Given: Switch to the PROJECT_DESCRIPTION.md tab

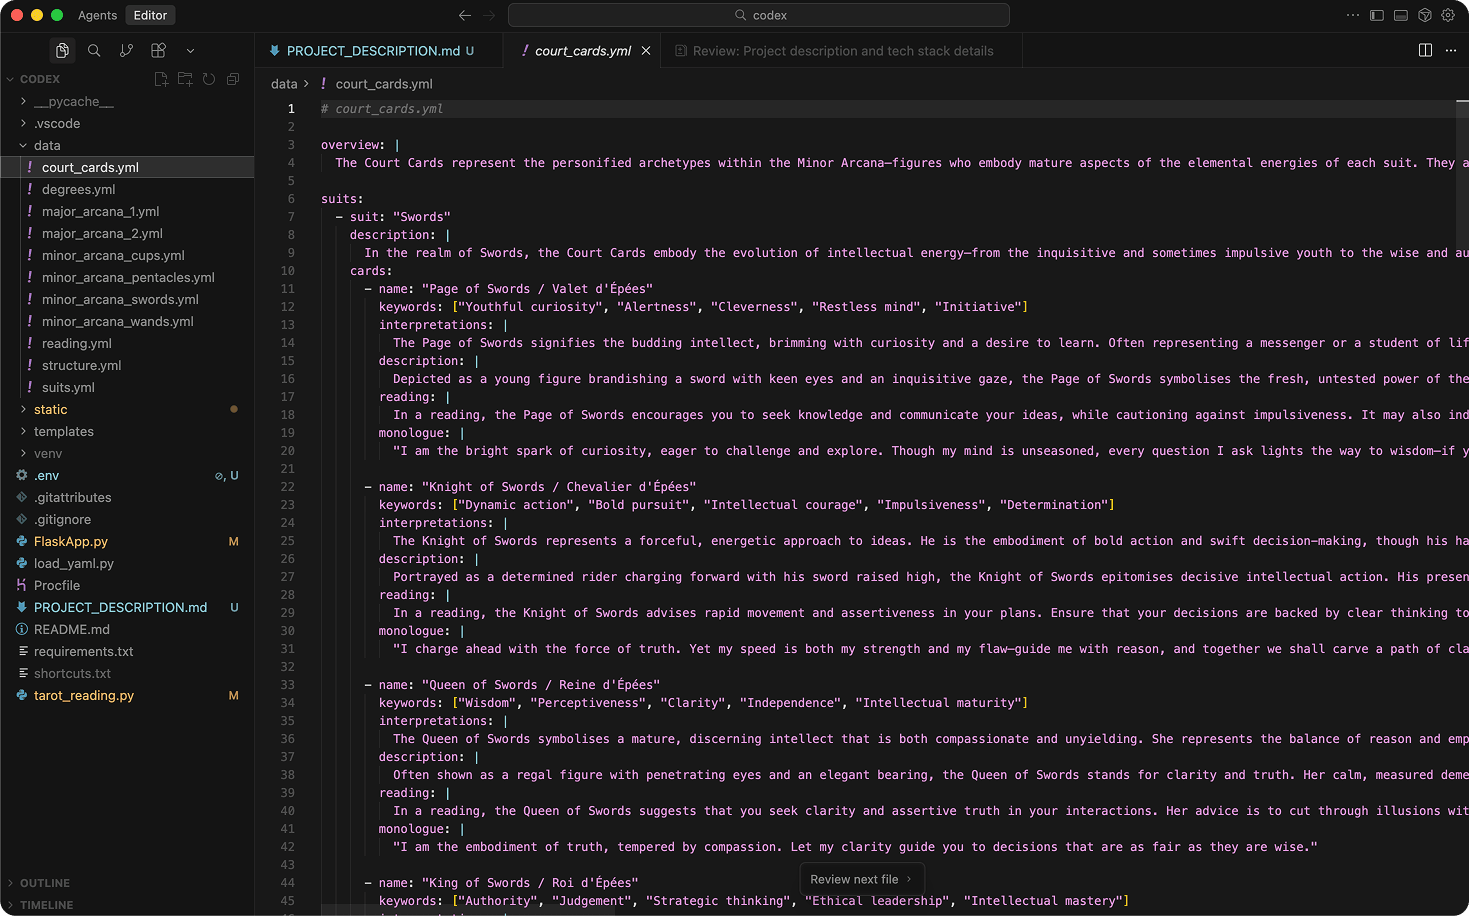Looking at the screenshot, I should pyautogui.click(x=377, y=50).
